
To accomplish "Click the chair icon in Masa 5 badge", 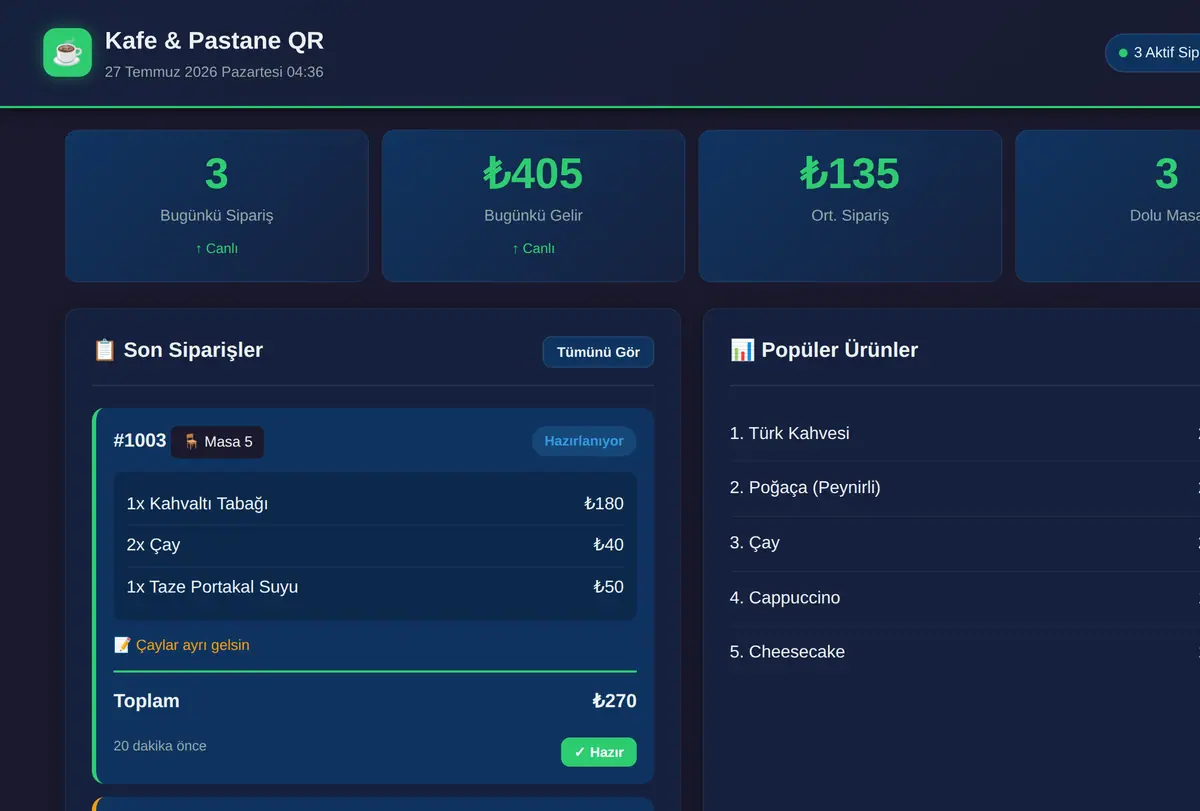I will 191,442.
